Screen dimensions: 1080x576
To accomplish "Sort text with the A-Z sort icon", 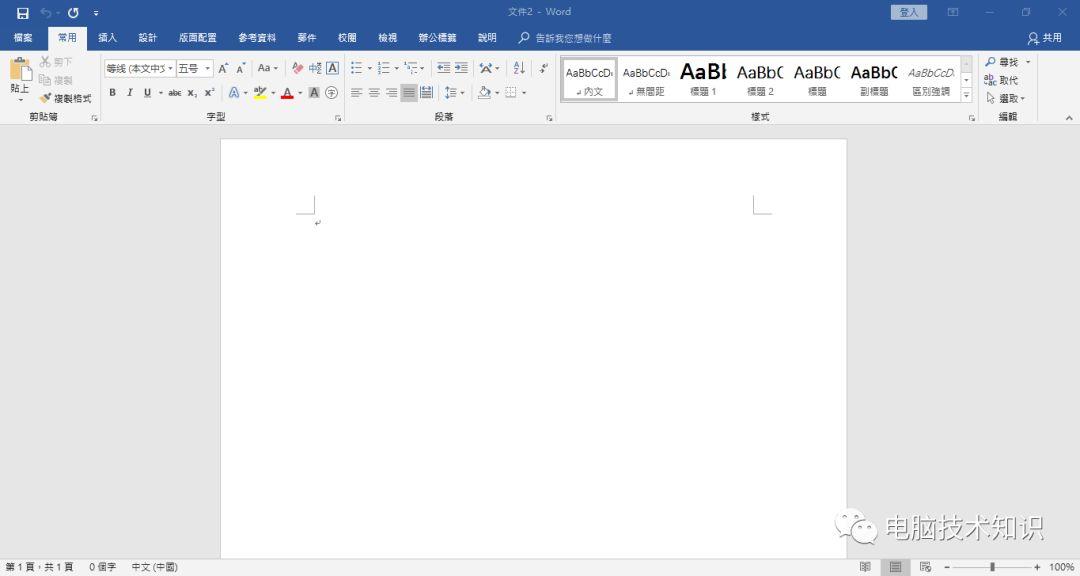I will pos(519,68).
